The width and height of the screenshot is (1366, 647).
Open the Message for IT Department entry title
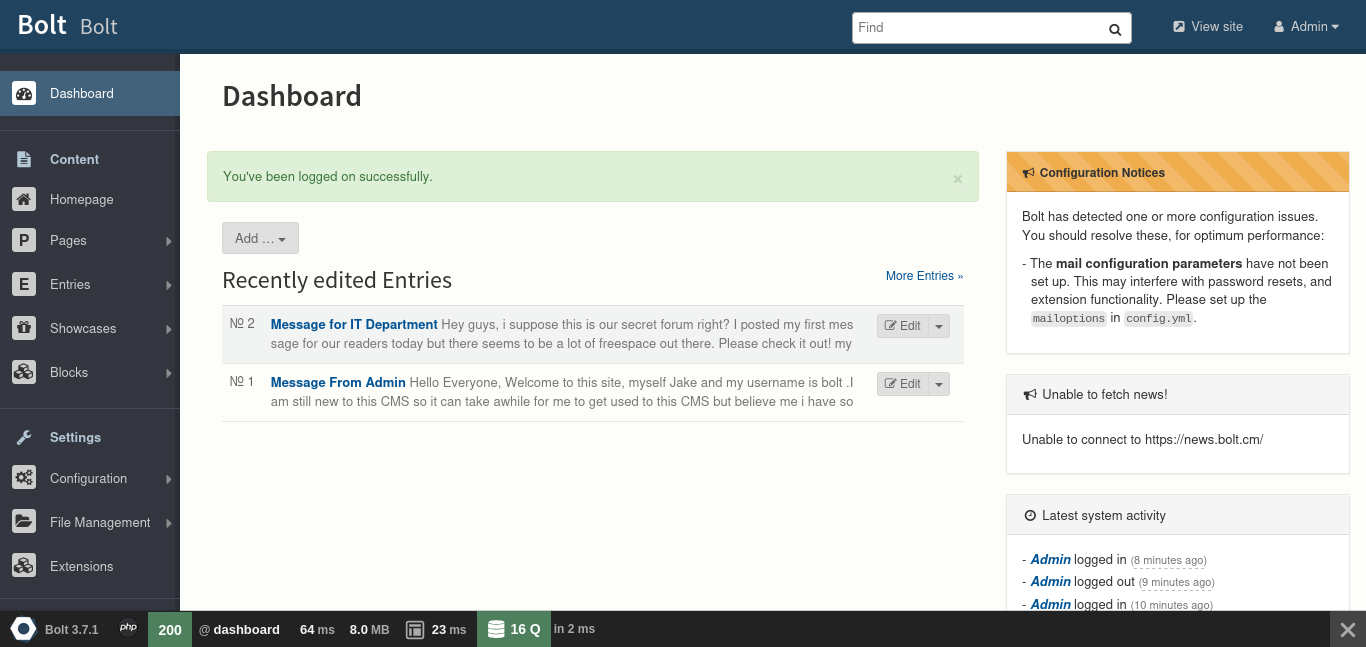(354, 324)
